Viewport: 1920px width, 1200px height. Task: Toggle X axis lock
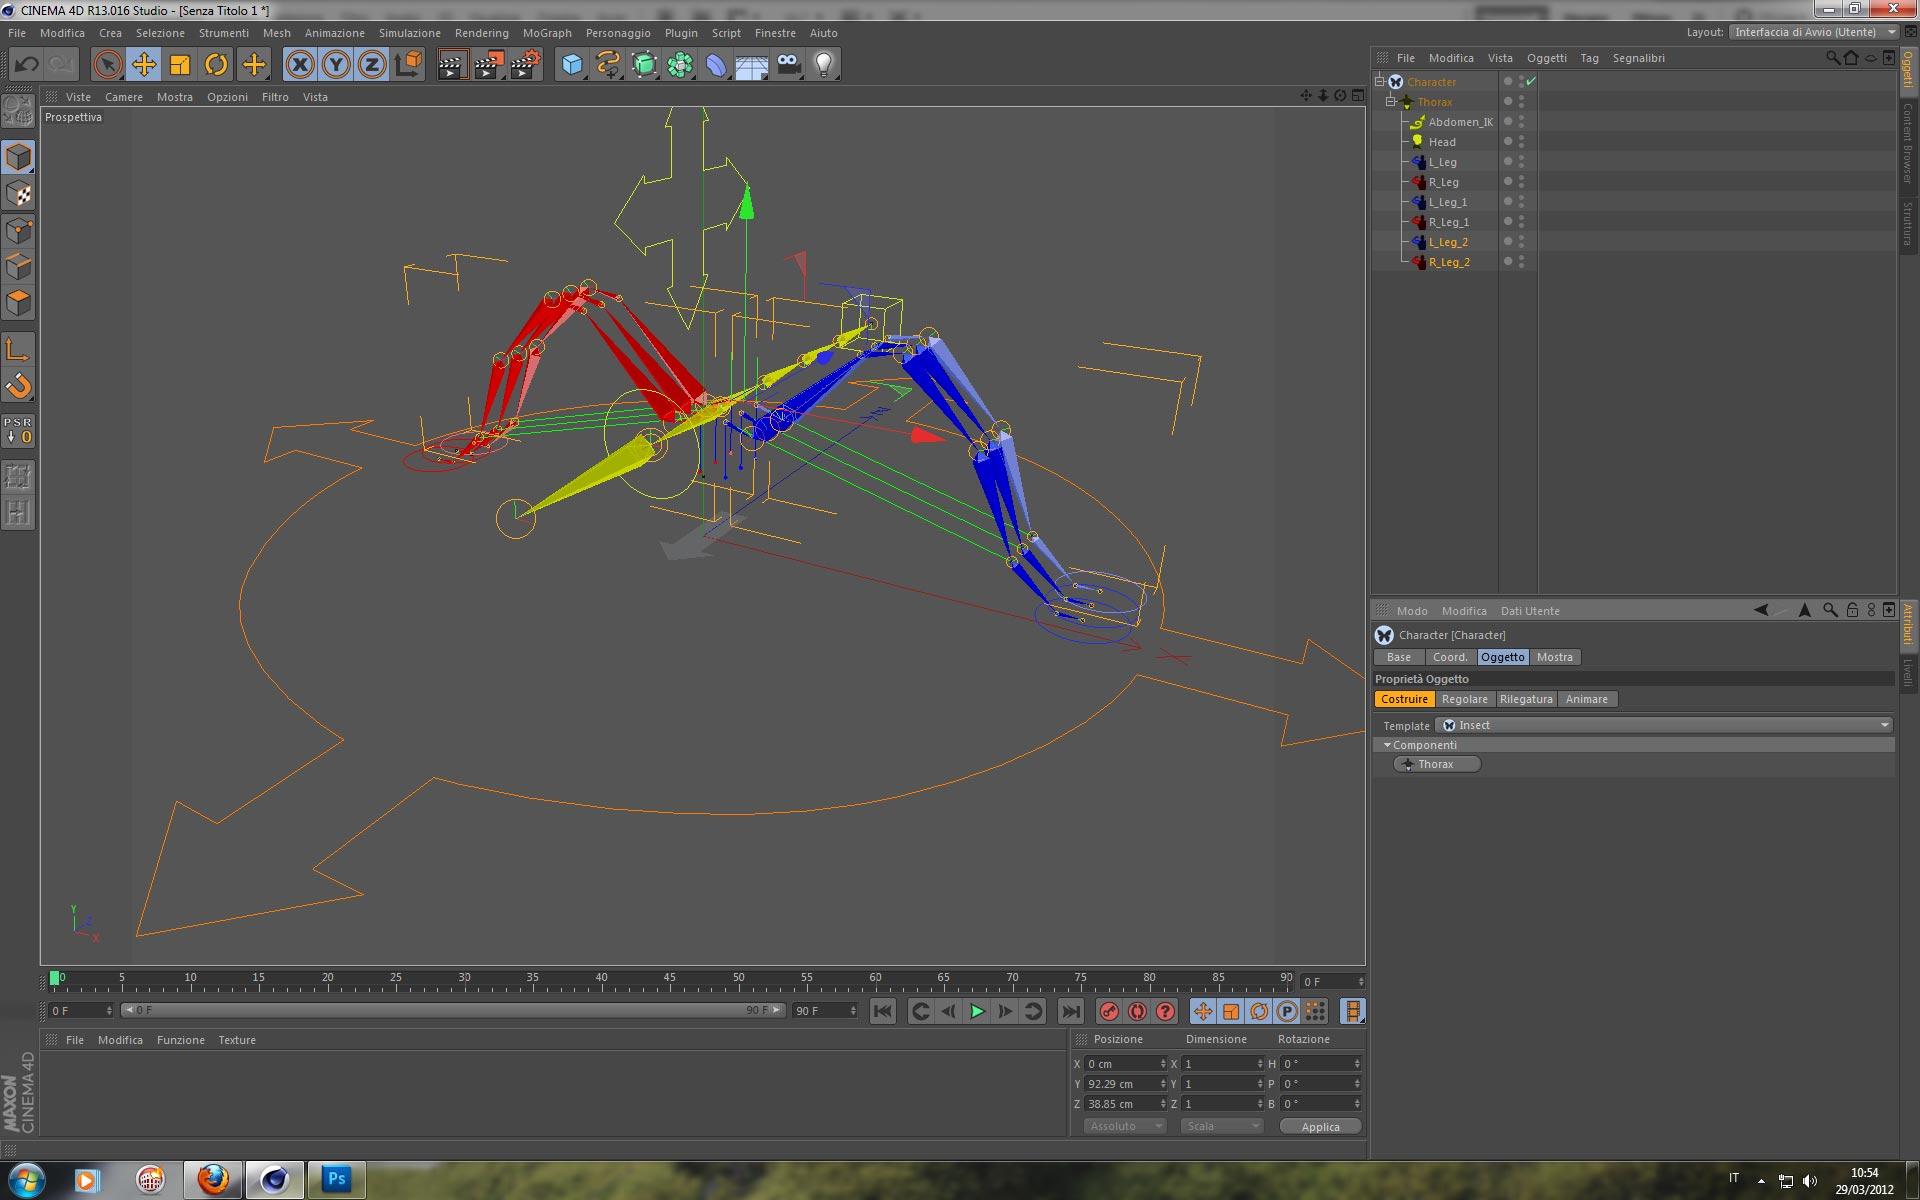(x=299, y=65)
